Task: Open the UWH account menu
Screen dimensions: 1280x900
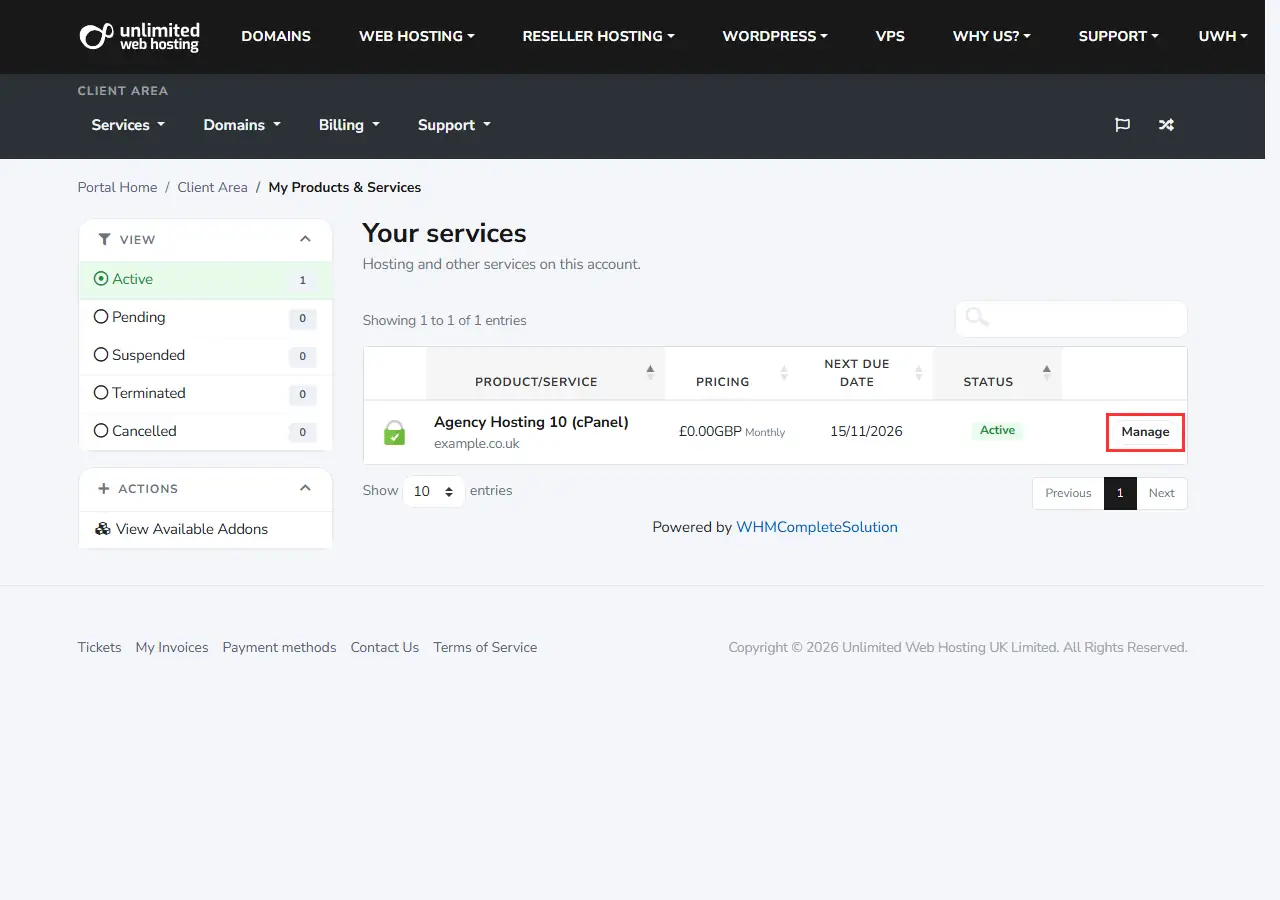Action: 1223,36
